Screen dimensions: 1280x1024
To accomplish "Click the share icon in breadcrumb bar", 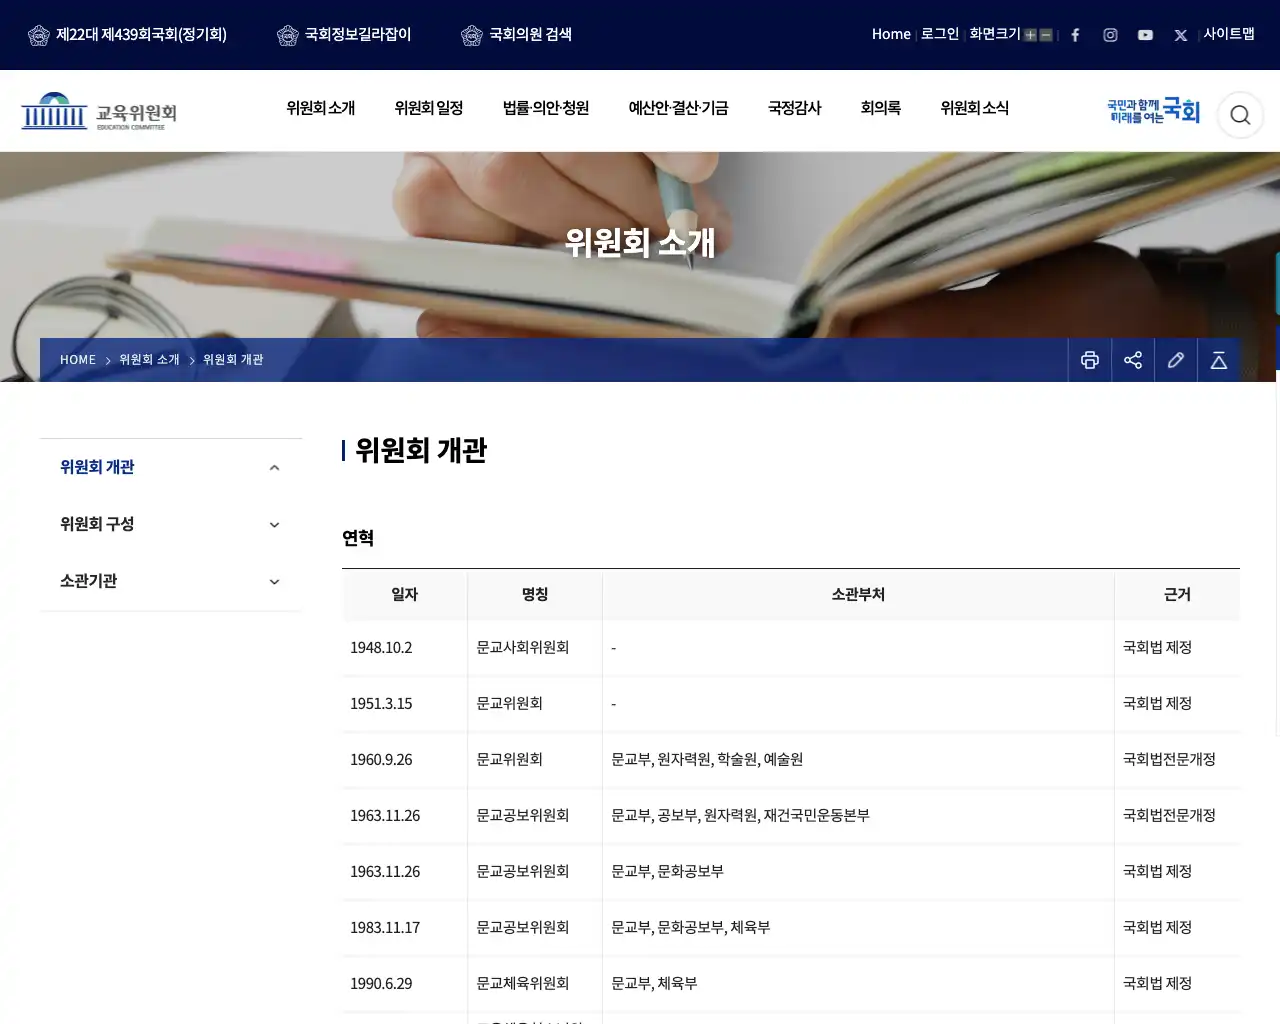I will coord(1133,360).
